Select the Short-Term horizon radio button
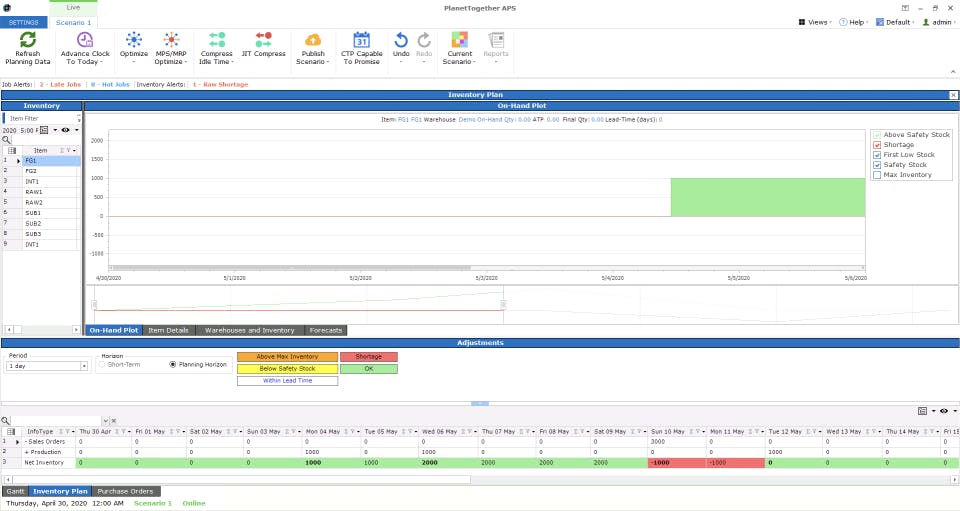The image size is (960, 511). 102,364
